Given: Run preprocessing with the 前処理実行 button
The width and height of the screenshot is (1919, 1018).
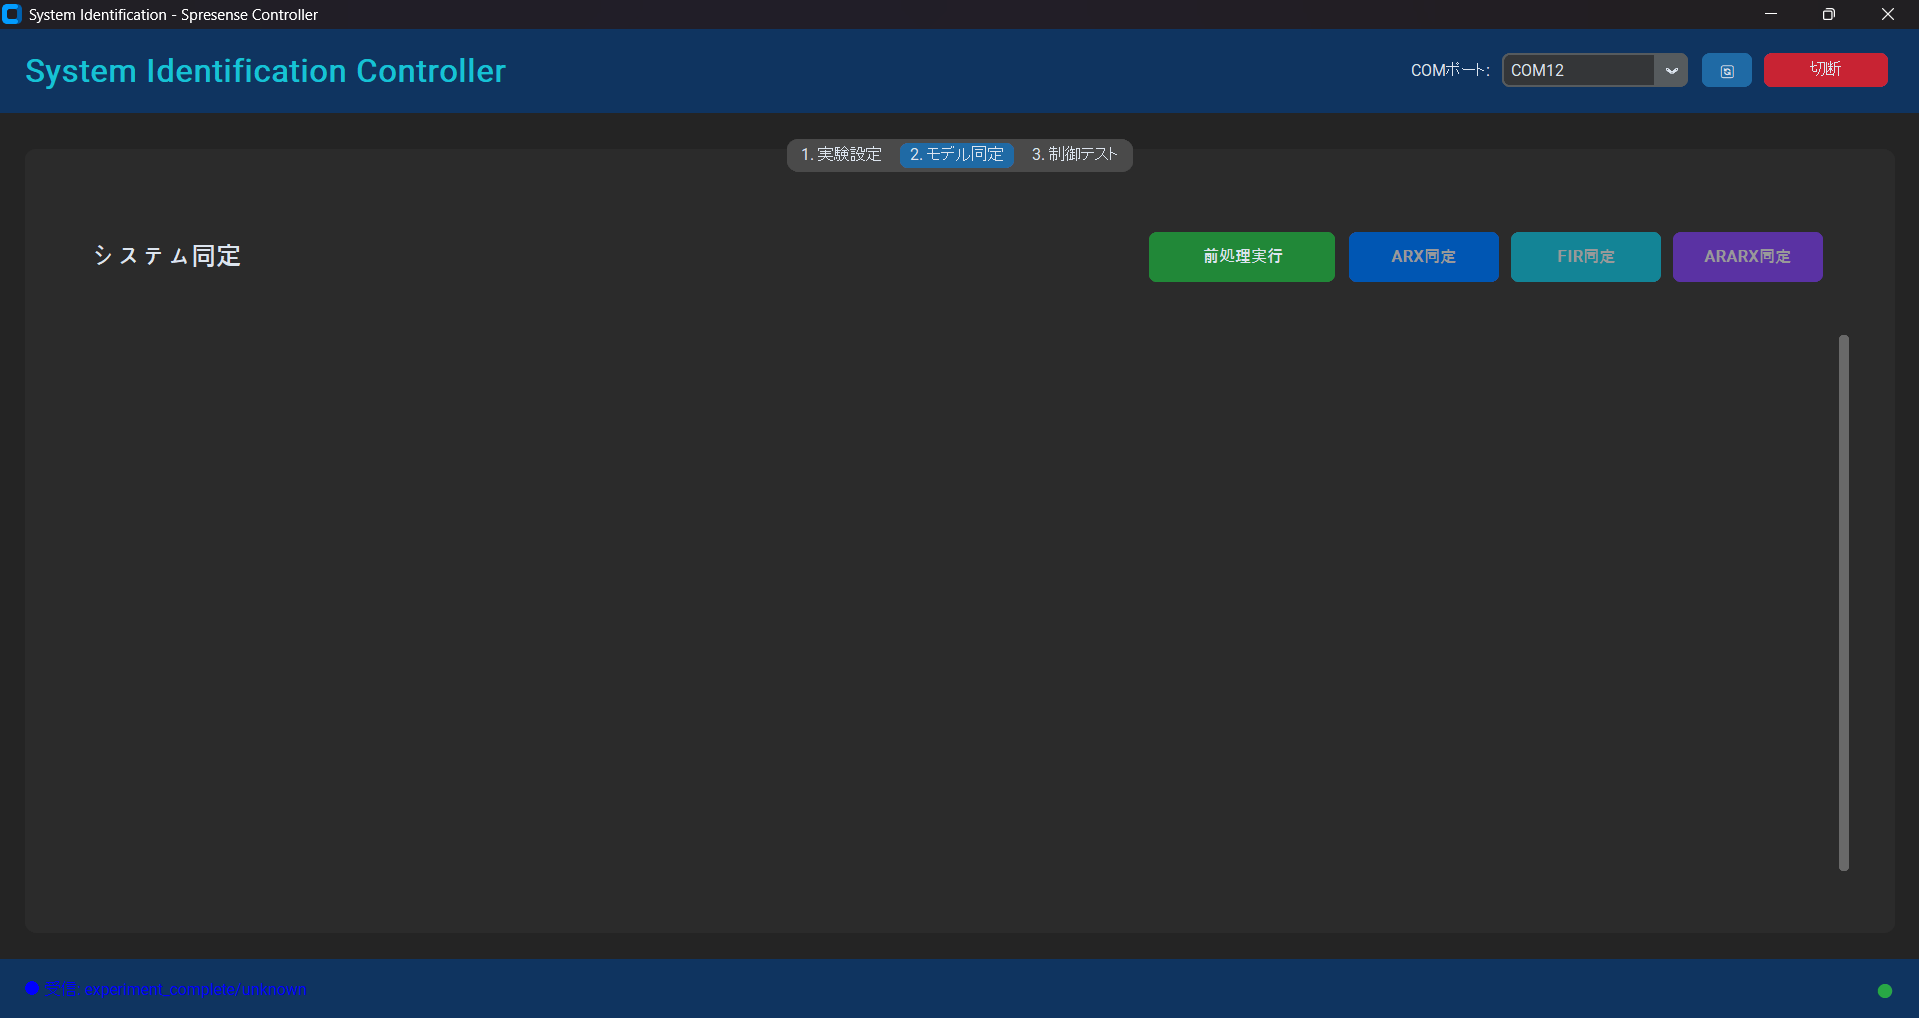Looking at the screenshot, I should pos(1241,257).
